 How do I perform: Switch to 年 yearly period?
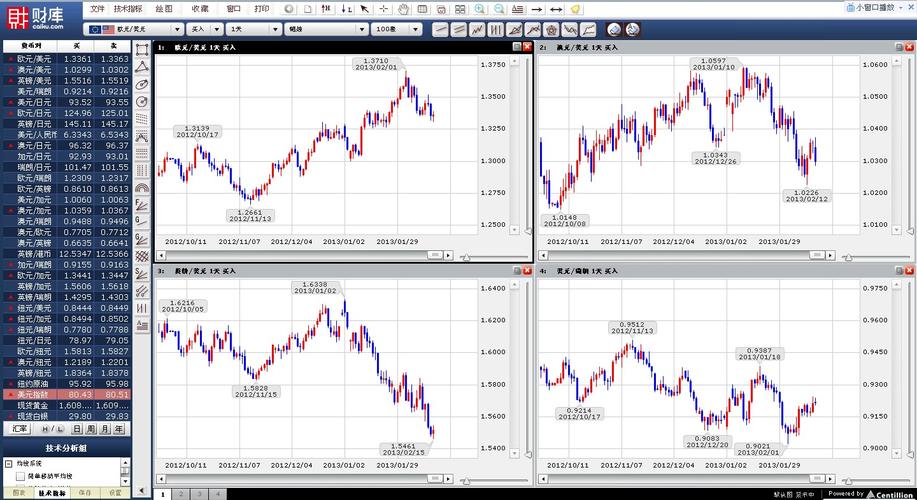[x=119, y=429]
